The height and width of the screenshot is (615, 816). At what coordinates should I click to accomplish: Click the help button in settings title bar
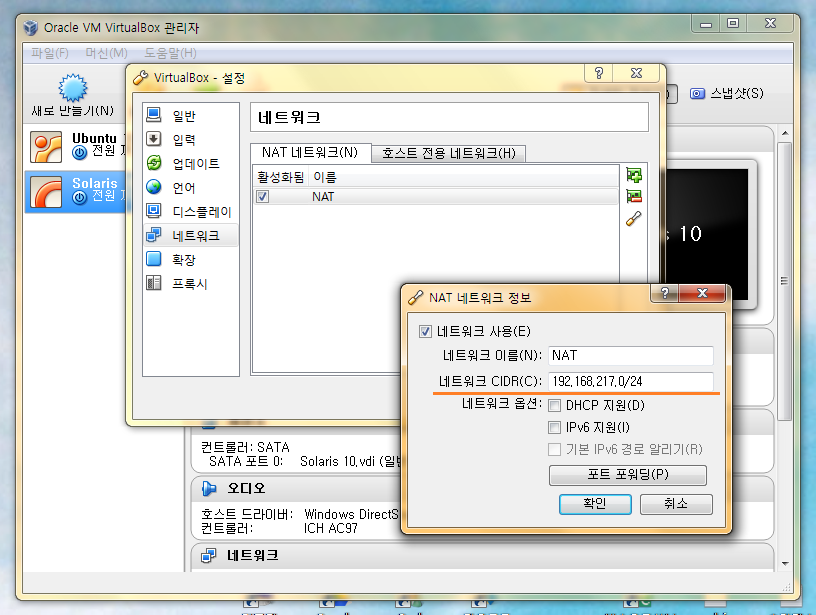[598, 73]
